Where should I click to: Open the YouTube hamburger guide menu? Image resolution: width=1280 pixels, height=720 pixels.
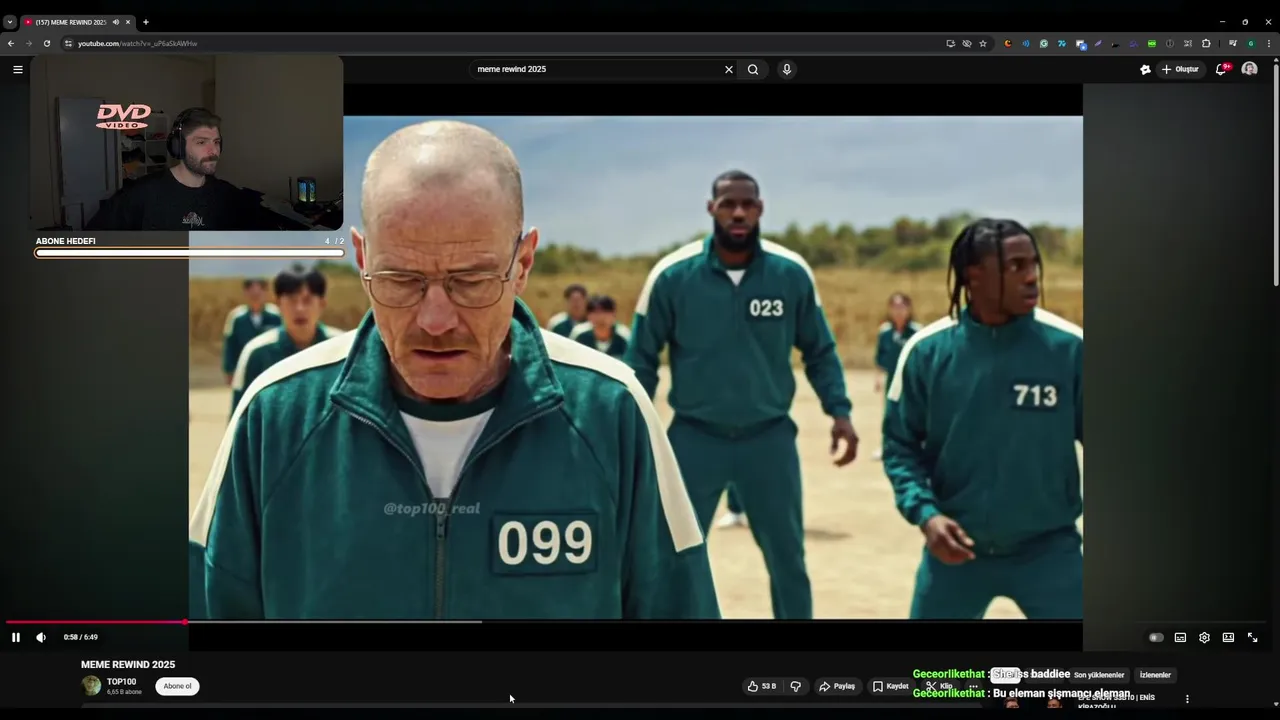(17, 69)
